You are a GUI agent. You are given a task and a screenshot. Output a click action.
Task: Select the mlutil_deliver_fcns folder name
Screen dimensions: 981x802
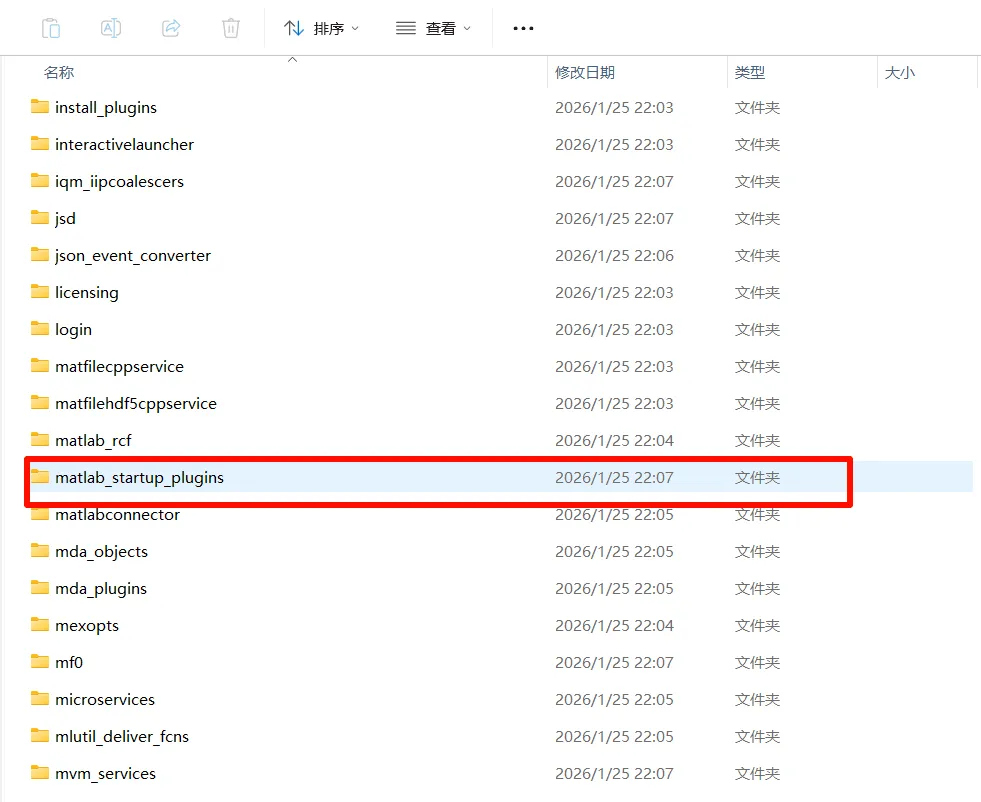tap(122, 736)
